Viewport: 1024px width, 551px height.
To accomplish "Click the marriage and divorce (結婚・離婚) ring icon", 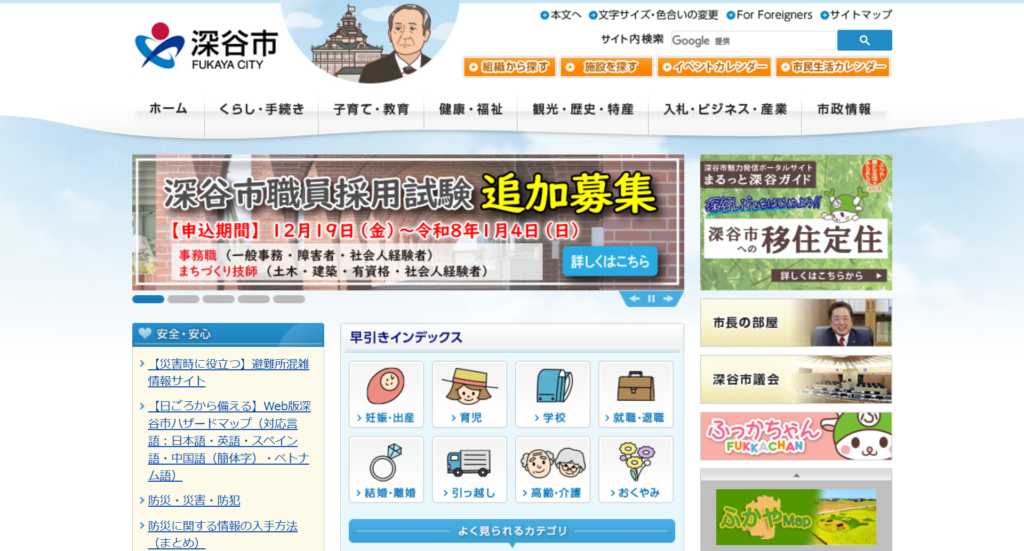I will [386, 469].
